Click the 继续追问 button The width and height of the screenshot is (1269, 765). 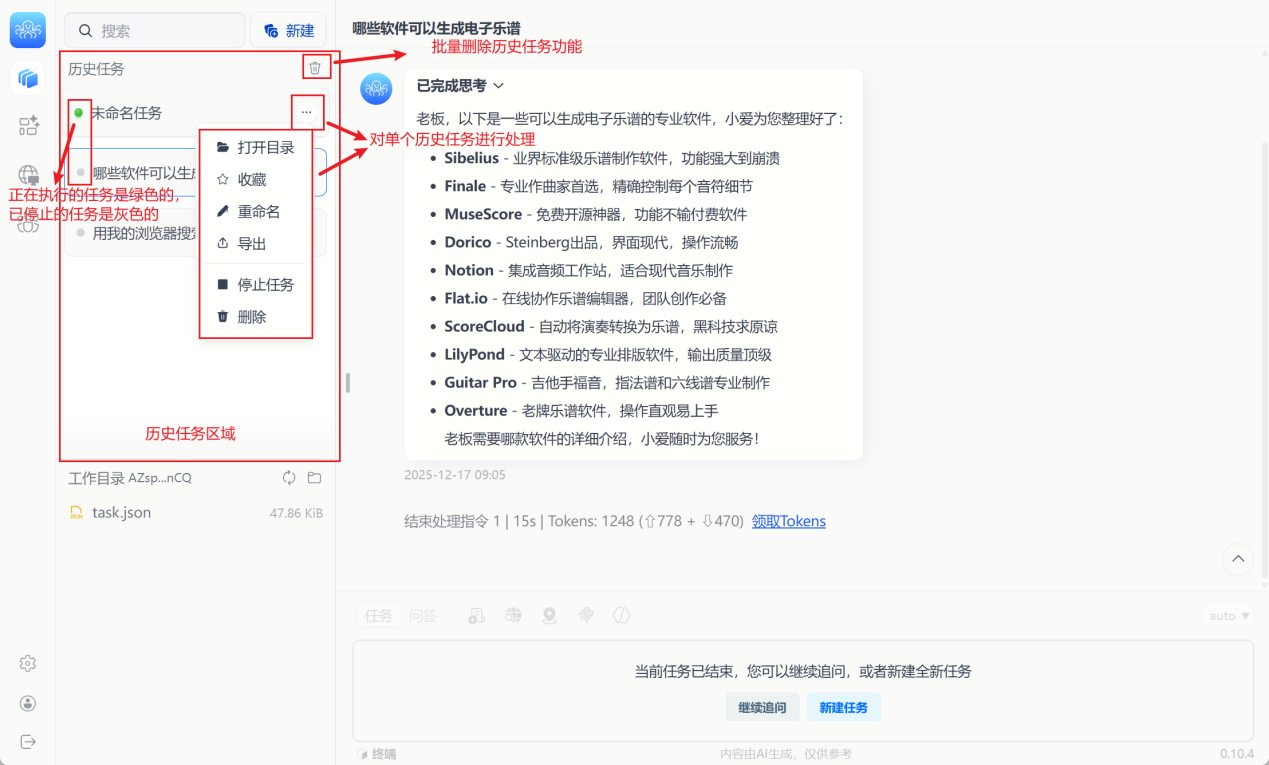tap(762, 708)
